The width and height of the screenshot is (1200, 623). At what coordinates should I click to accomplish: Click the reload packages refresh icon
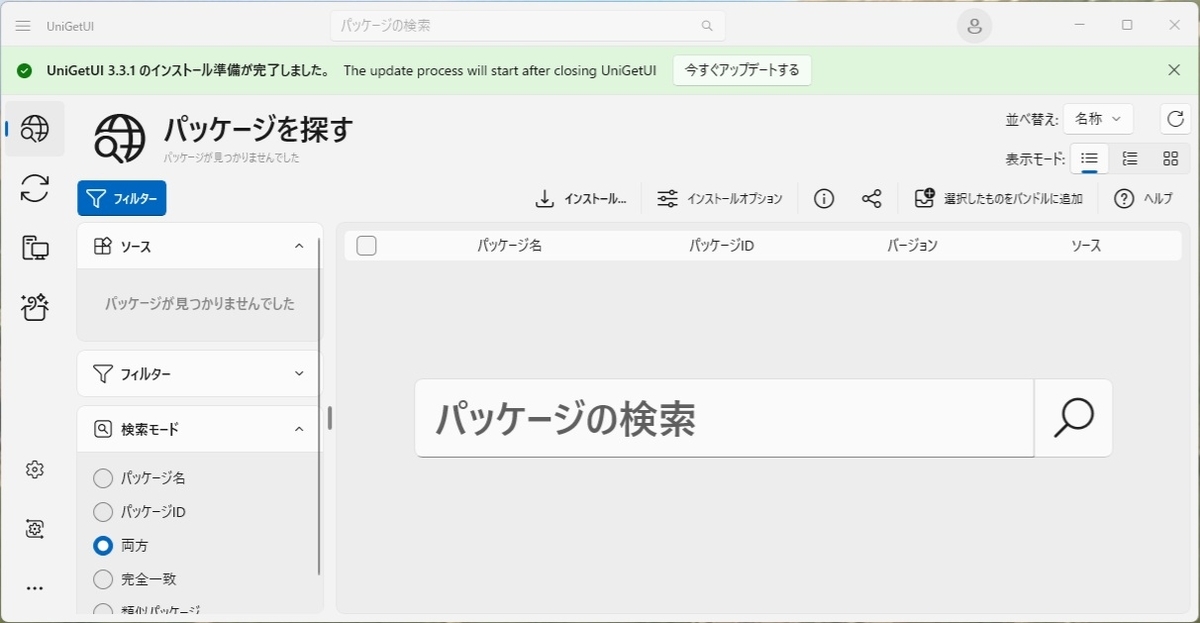pyautogui.click(x=1175, y=118)
